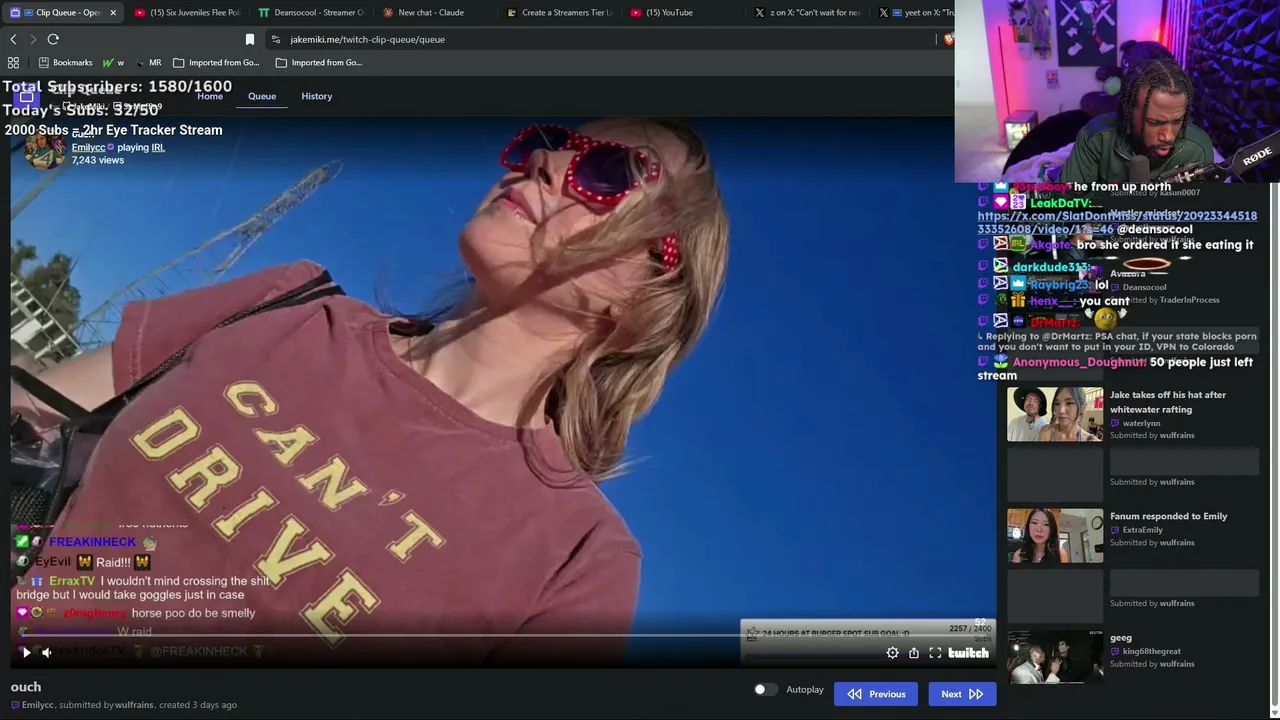Image resolution: width=1280 pixels, height=720 pixels.
Task: View site information icon in address bar
Action: (276, 39)
